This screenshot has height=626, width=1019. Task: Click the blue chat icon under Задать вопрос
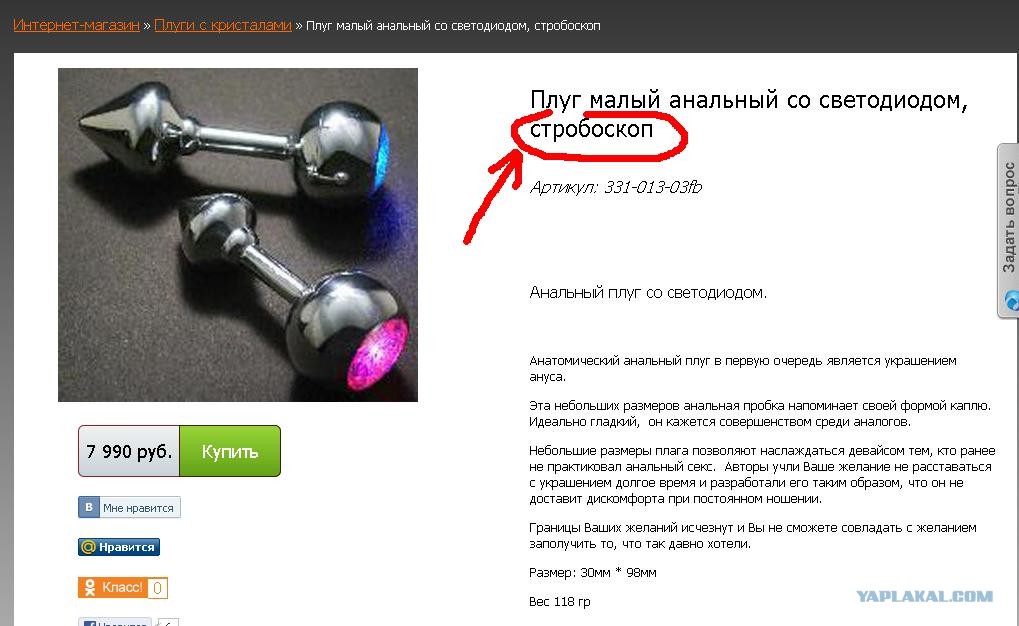pyautogui.click(x=1011, y=300)
